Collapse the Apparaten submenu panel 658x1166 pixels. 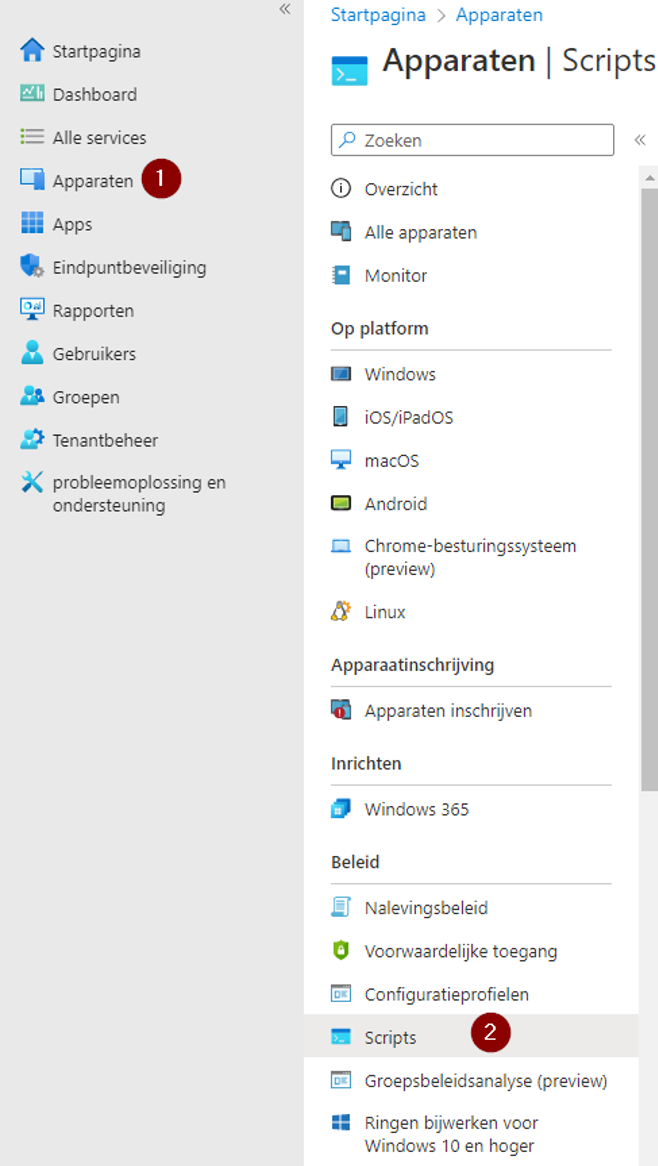pyautogui.click(x=639, y=140)
